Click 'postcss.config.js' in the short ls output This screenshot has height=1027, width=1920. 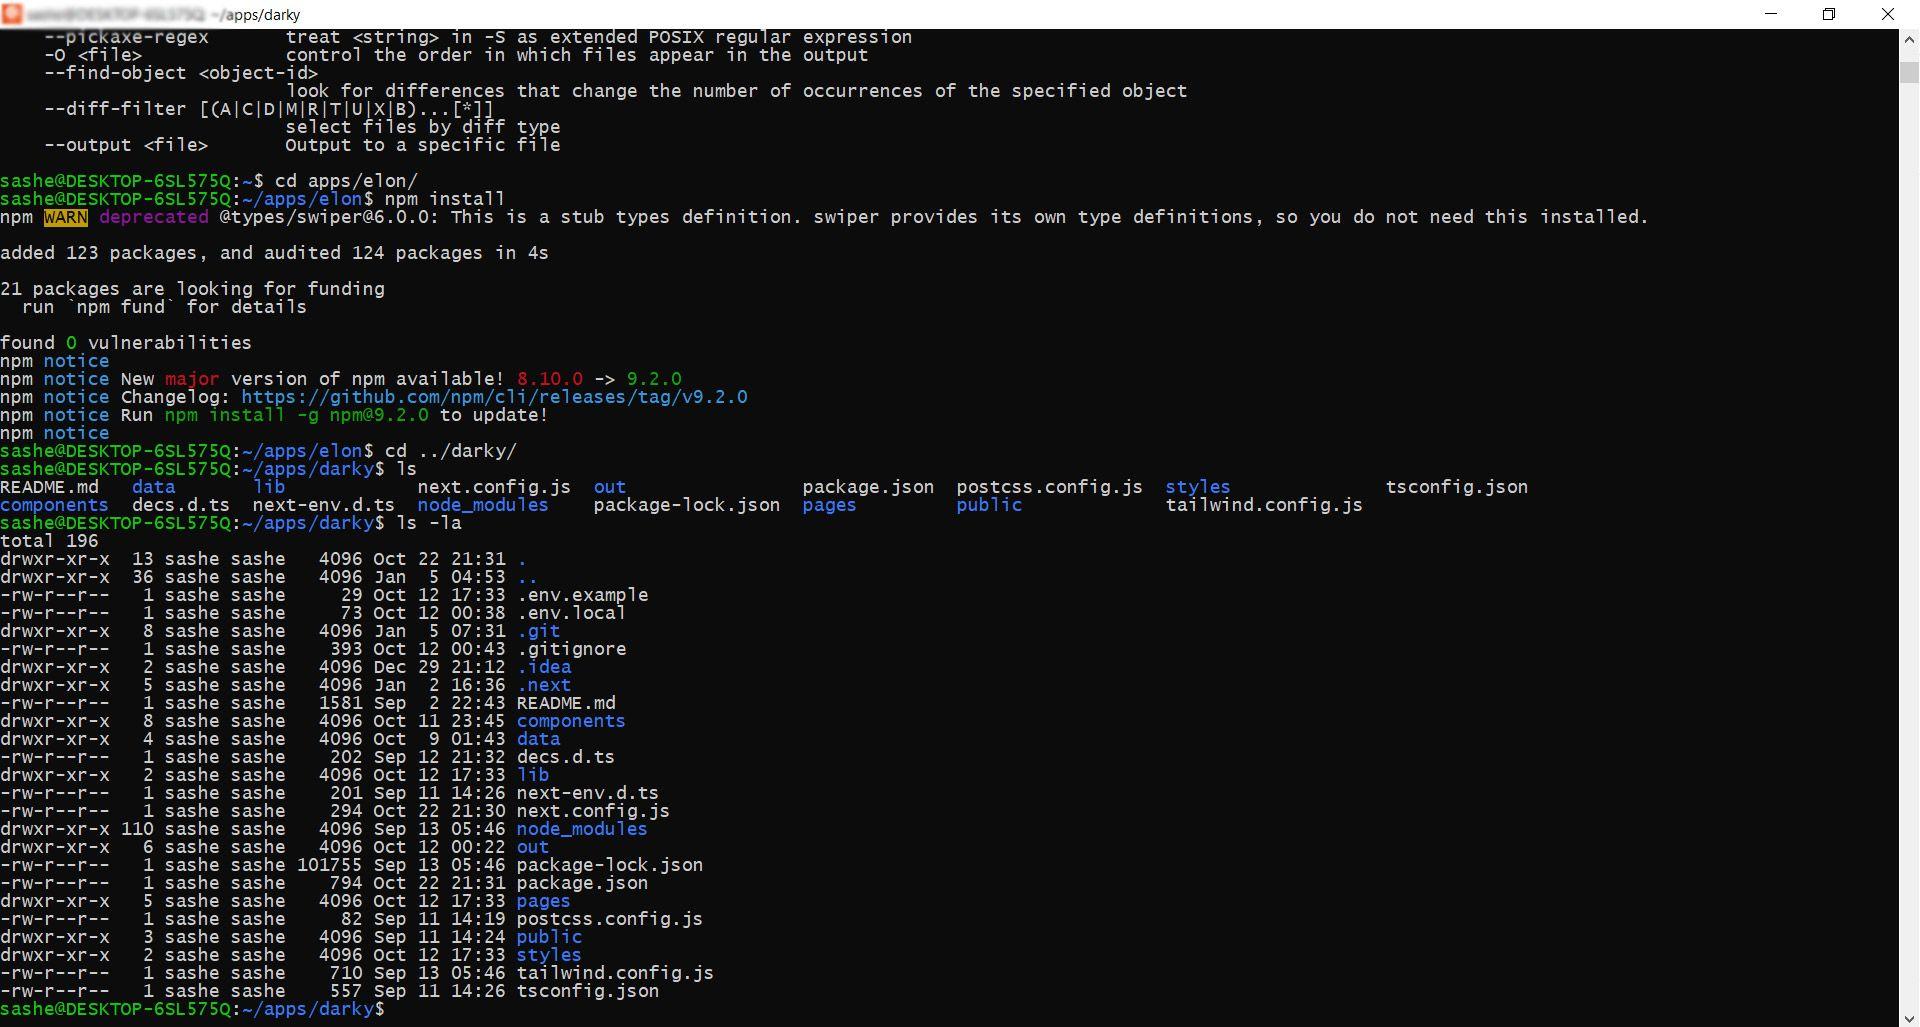1049,487
